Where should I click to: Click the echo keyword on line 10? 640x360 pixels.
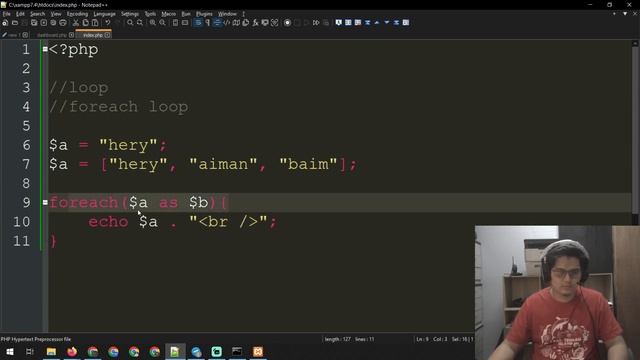(x=108, y=222)
